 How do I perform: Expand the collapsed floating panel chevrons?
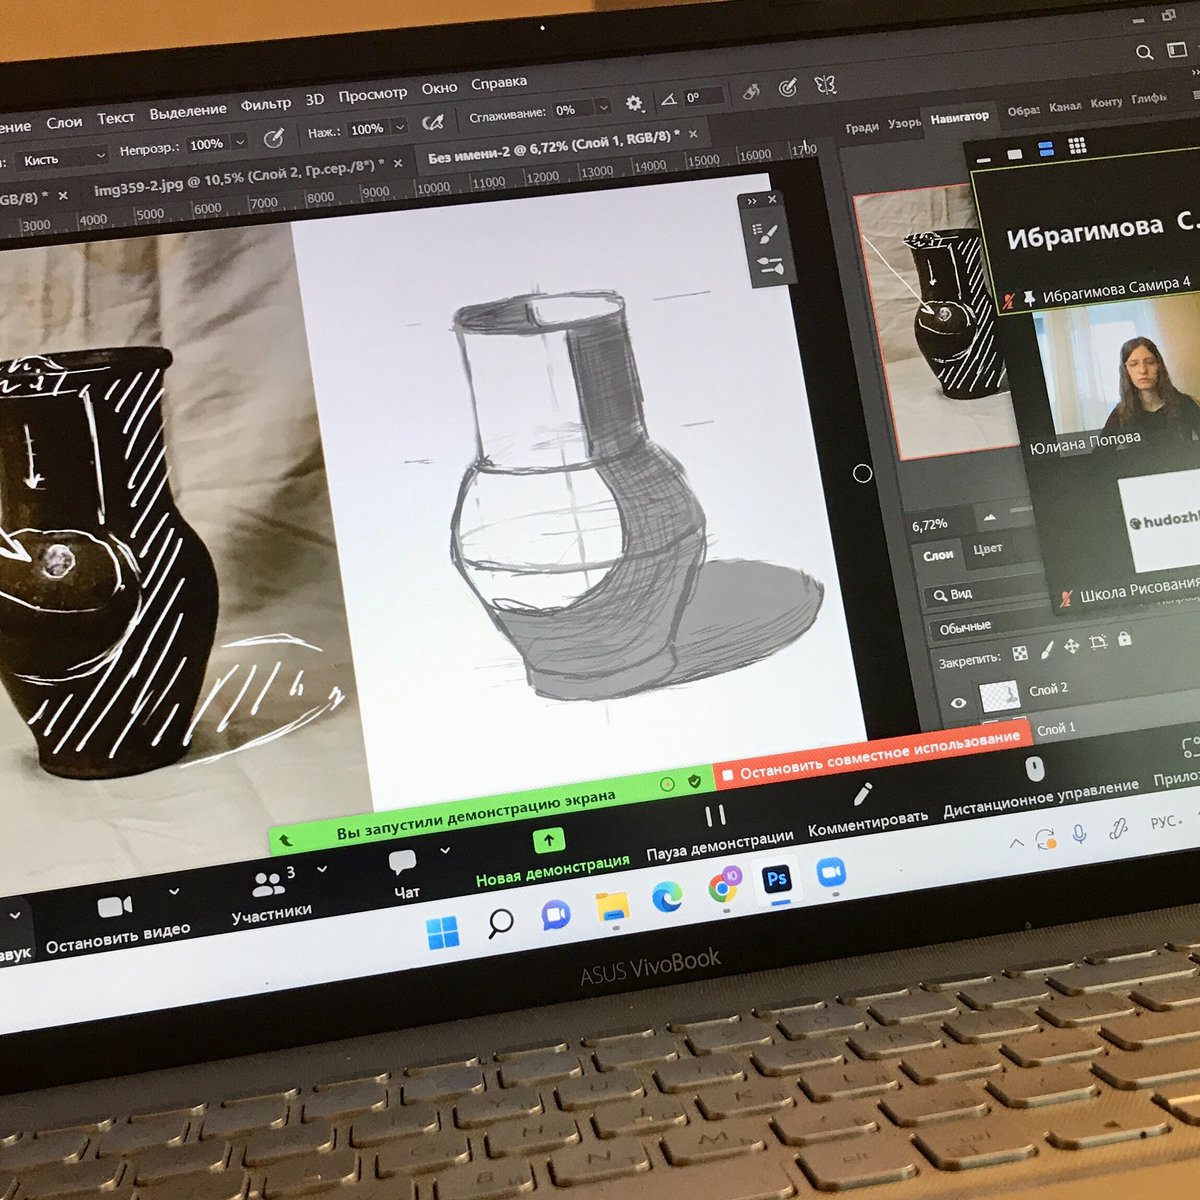point(752,201)
